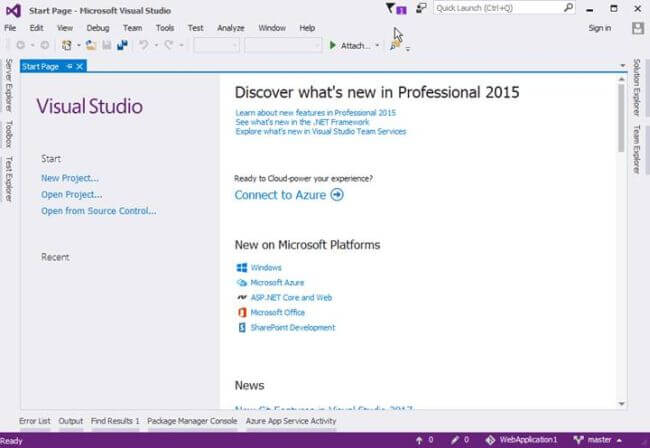Image resolution: width=650 pixels, height=448 pixels.
Task: Click the Find in Files toolbar icon
Action: coord(395,45)
